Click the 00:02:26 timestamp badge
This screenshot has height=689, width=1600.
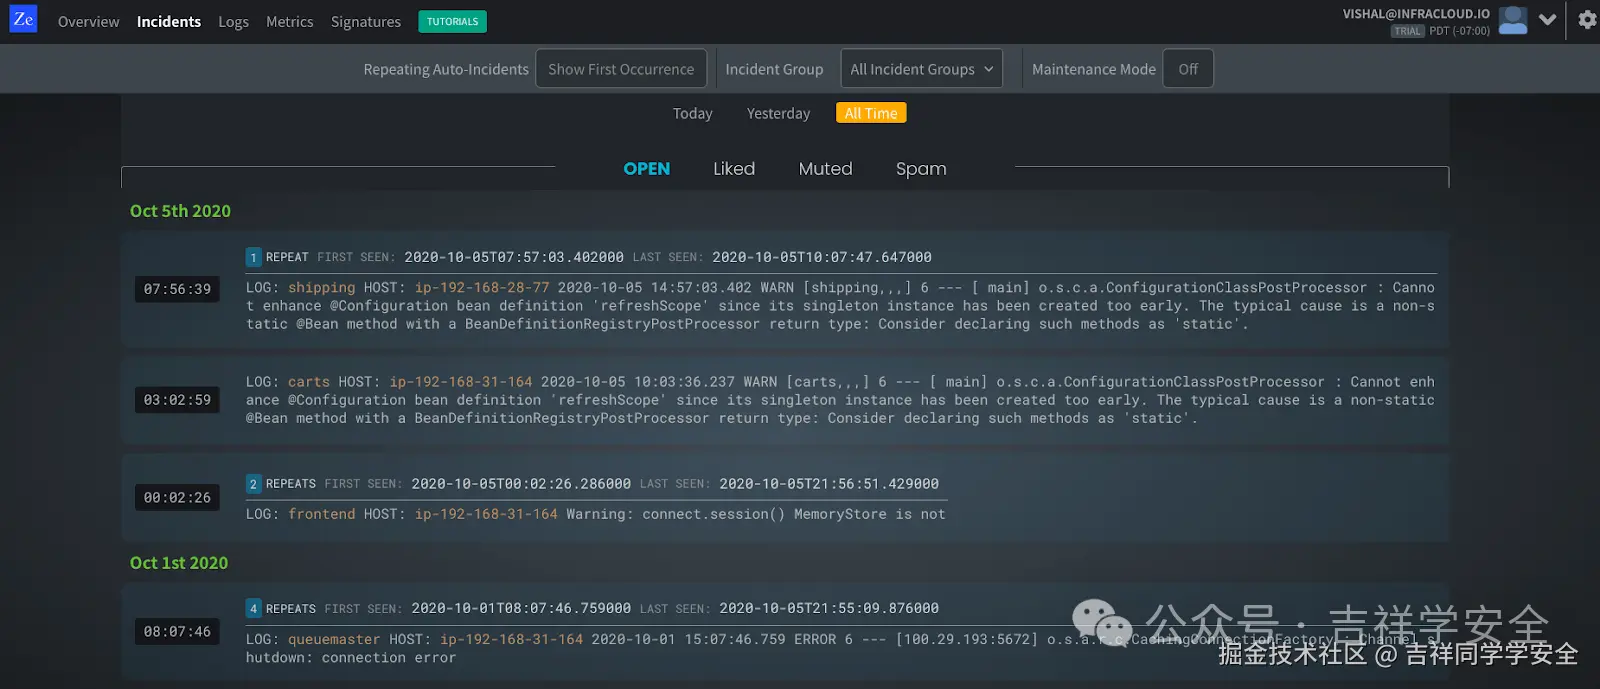[177, 497]
